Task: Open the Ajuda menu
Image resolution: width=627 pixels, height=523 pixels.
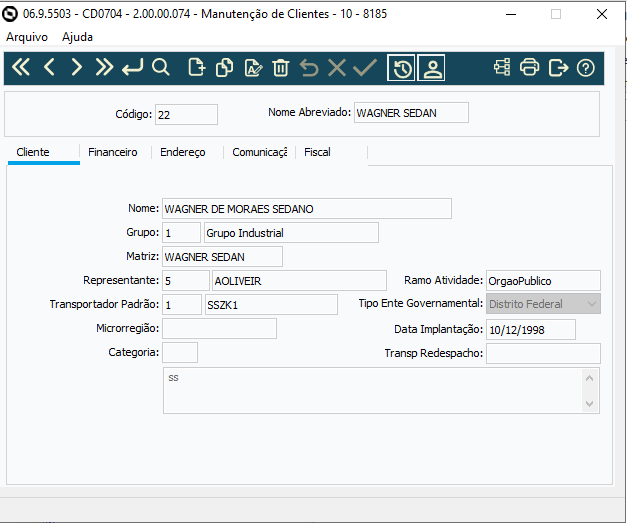Action: point(77,37)
